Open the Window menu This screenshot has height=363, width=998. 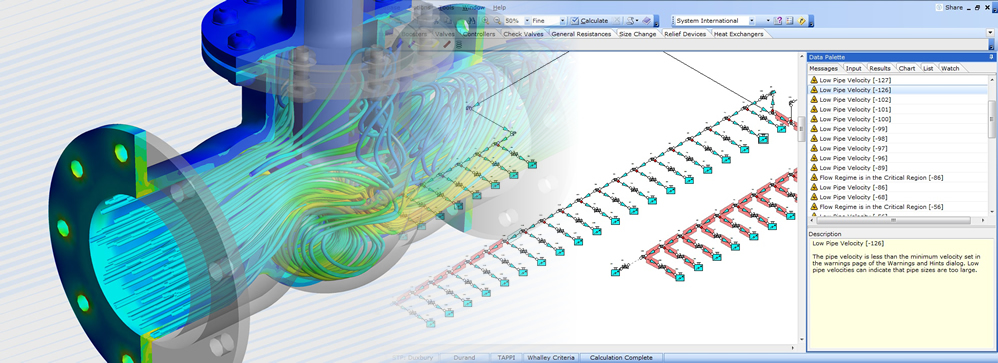pos(473,8)
